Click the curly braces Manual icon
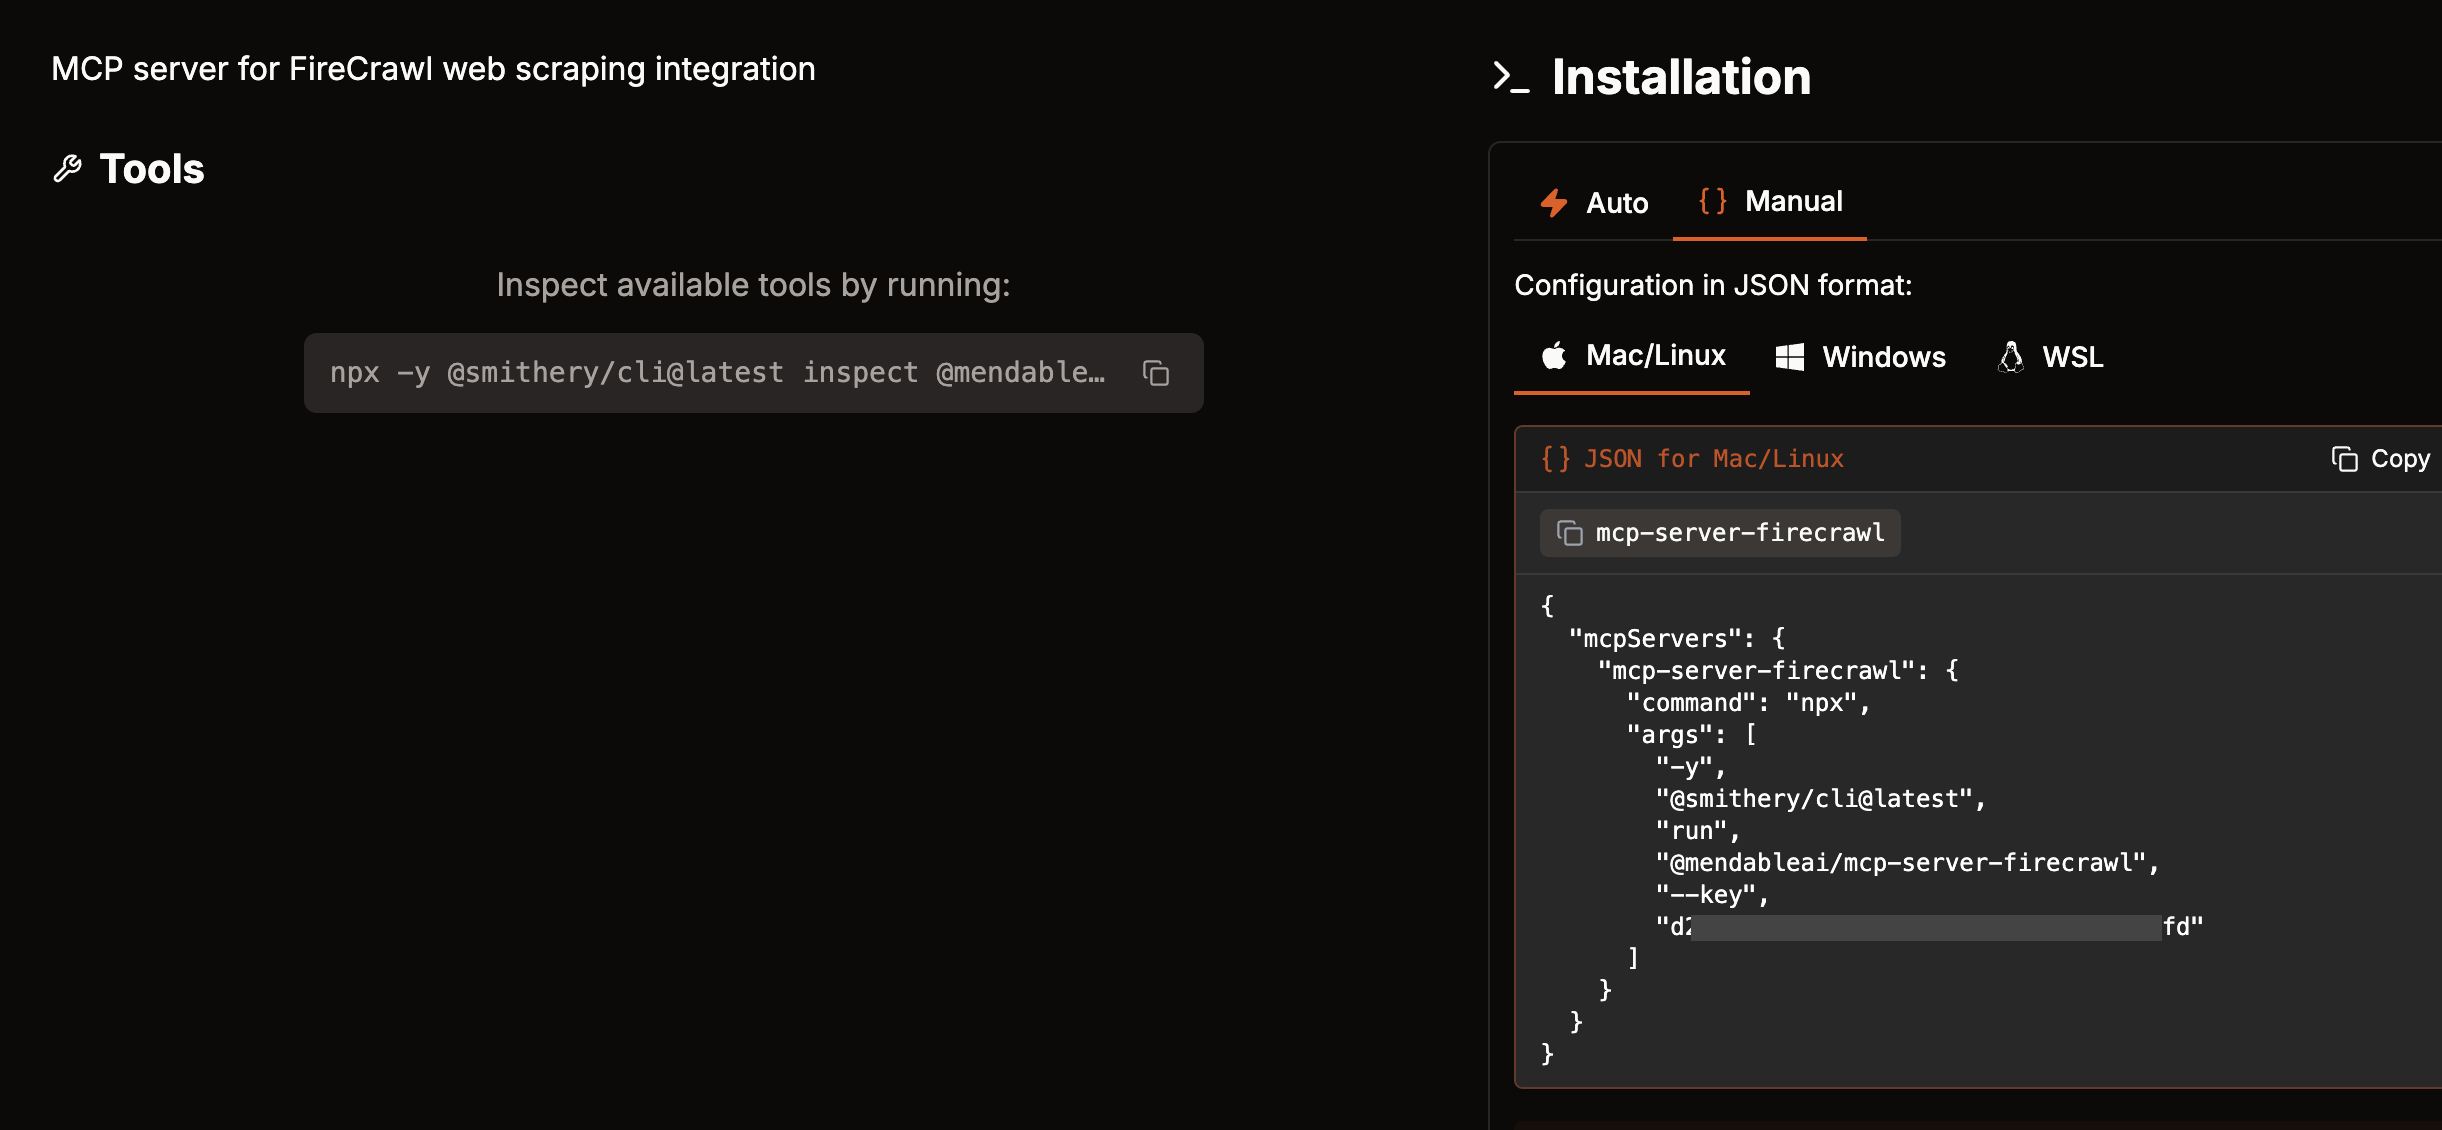Screen dimensions: 2442x1130 [x=1713, y=201]
